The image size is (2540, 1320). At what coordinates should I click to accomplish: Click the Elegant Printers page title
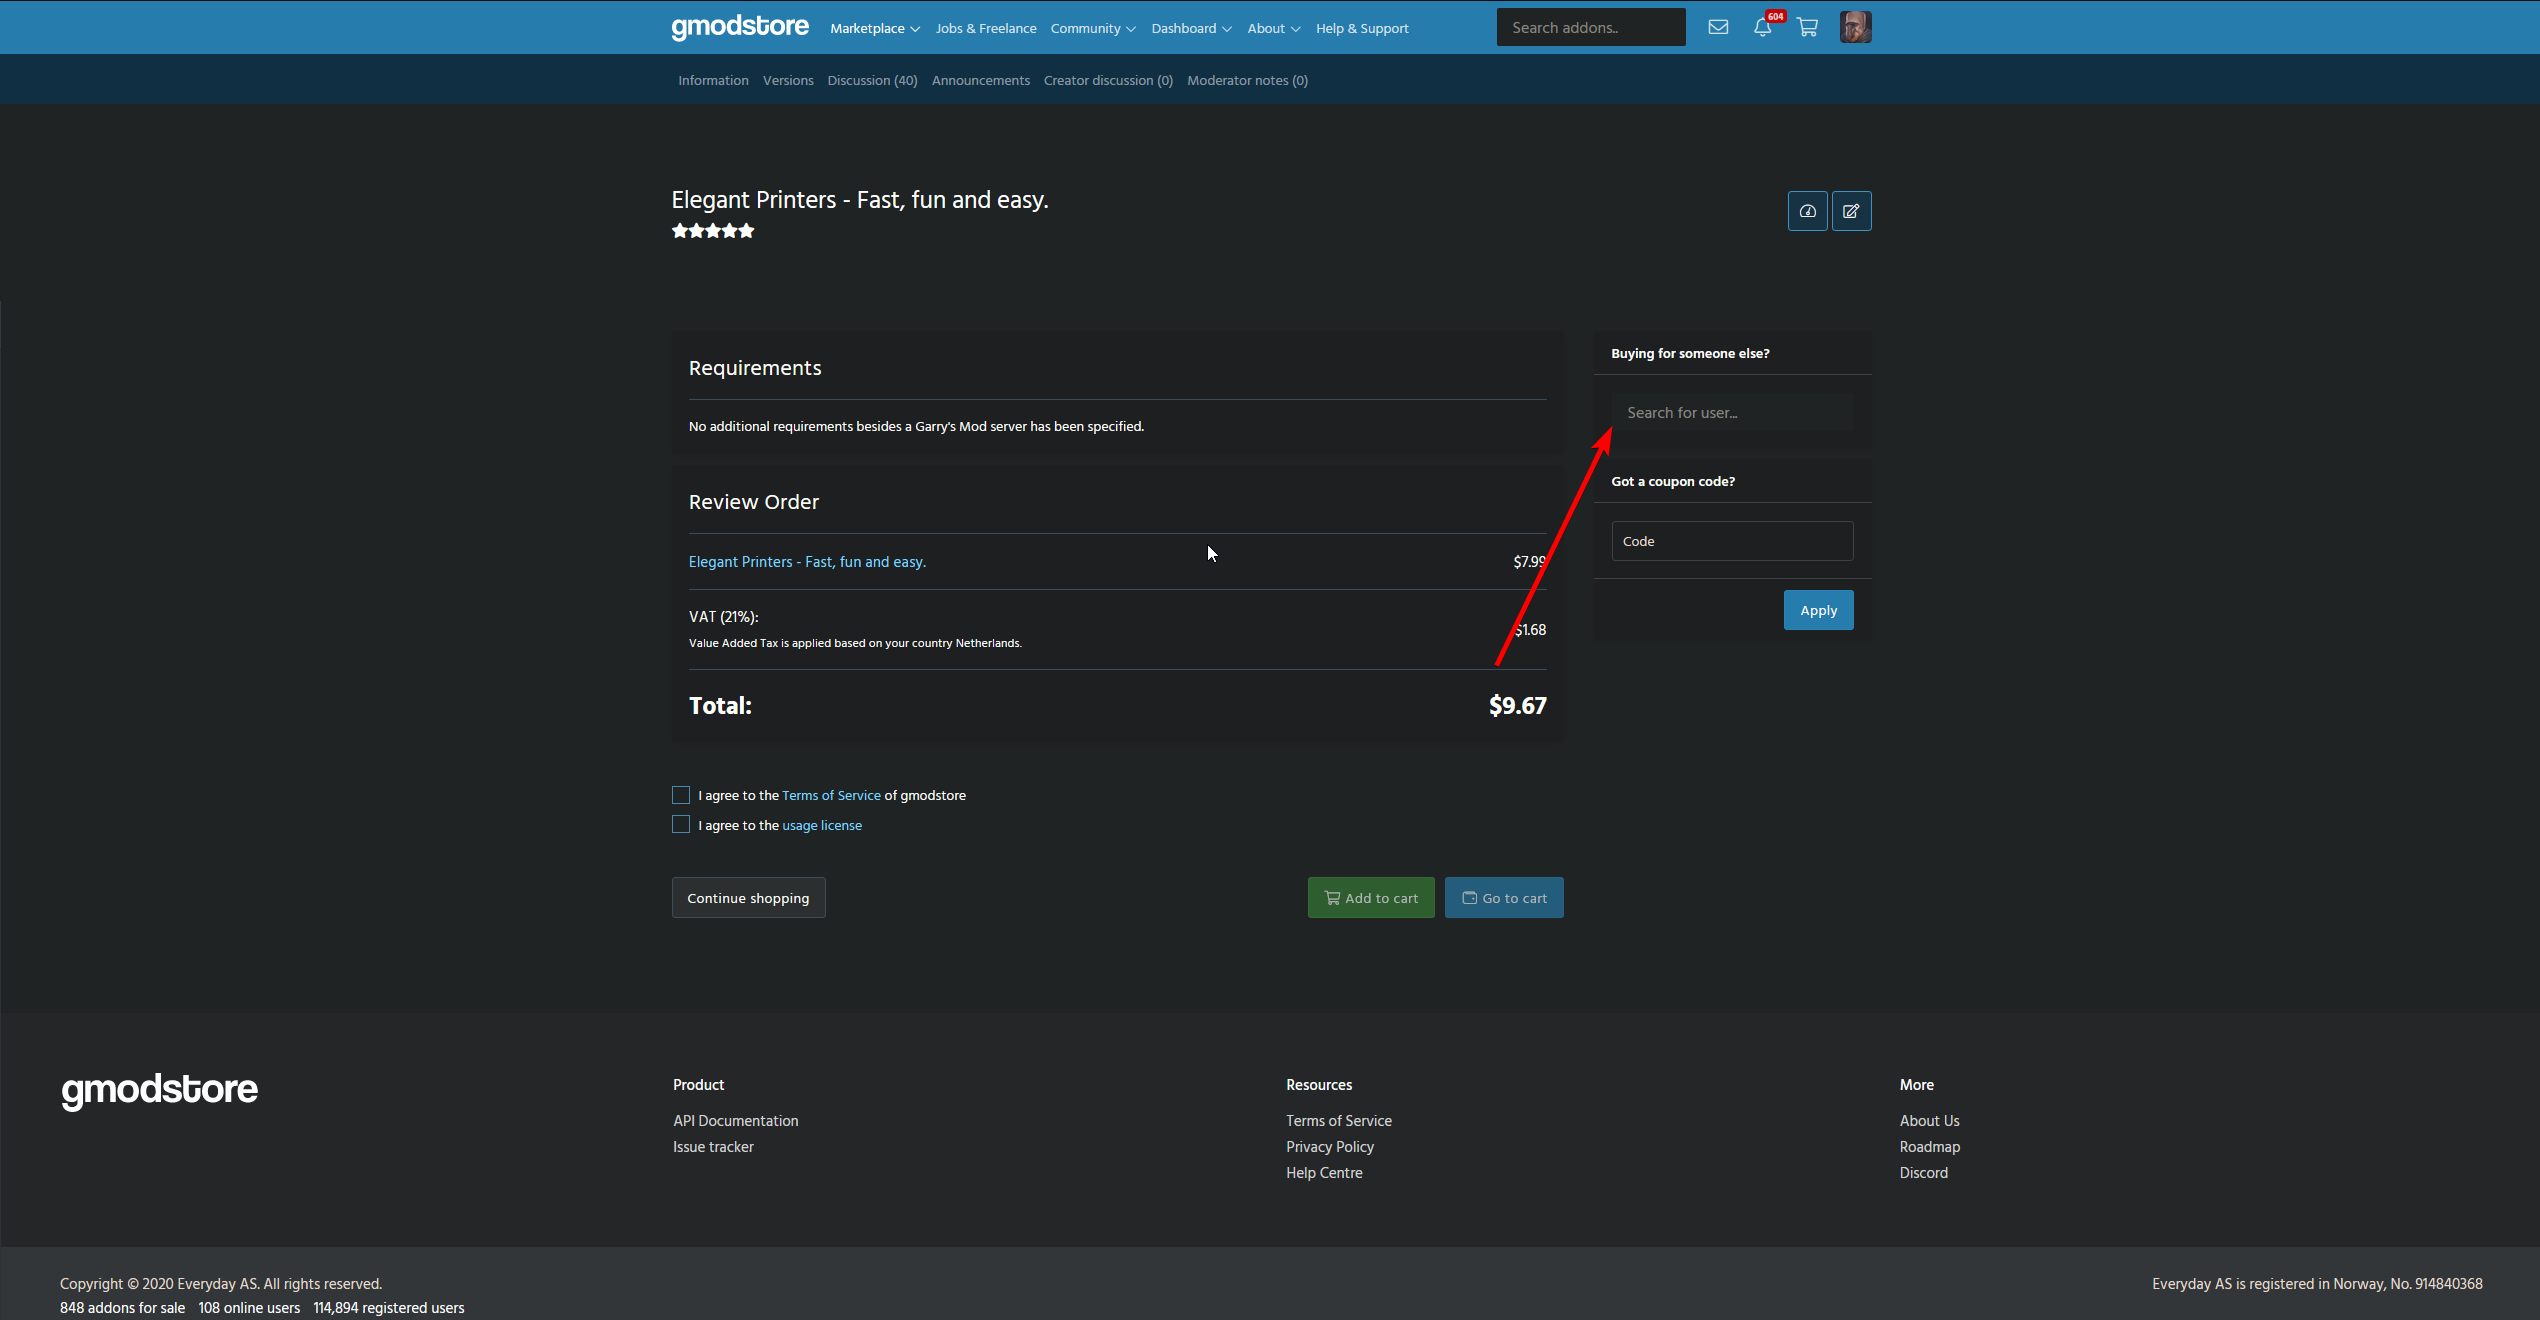(859, 200)
